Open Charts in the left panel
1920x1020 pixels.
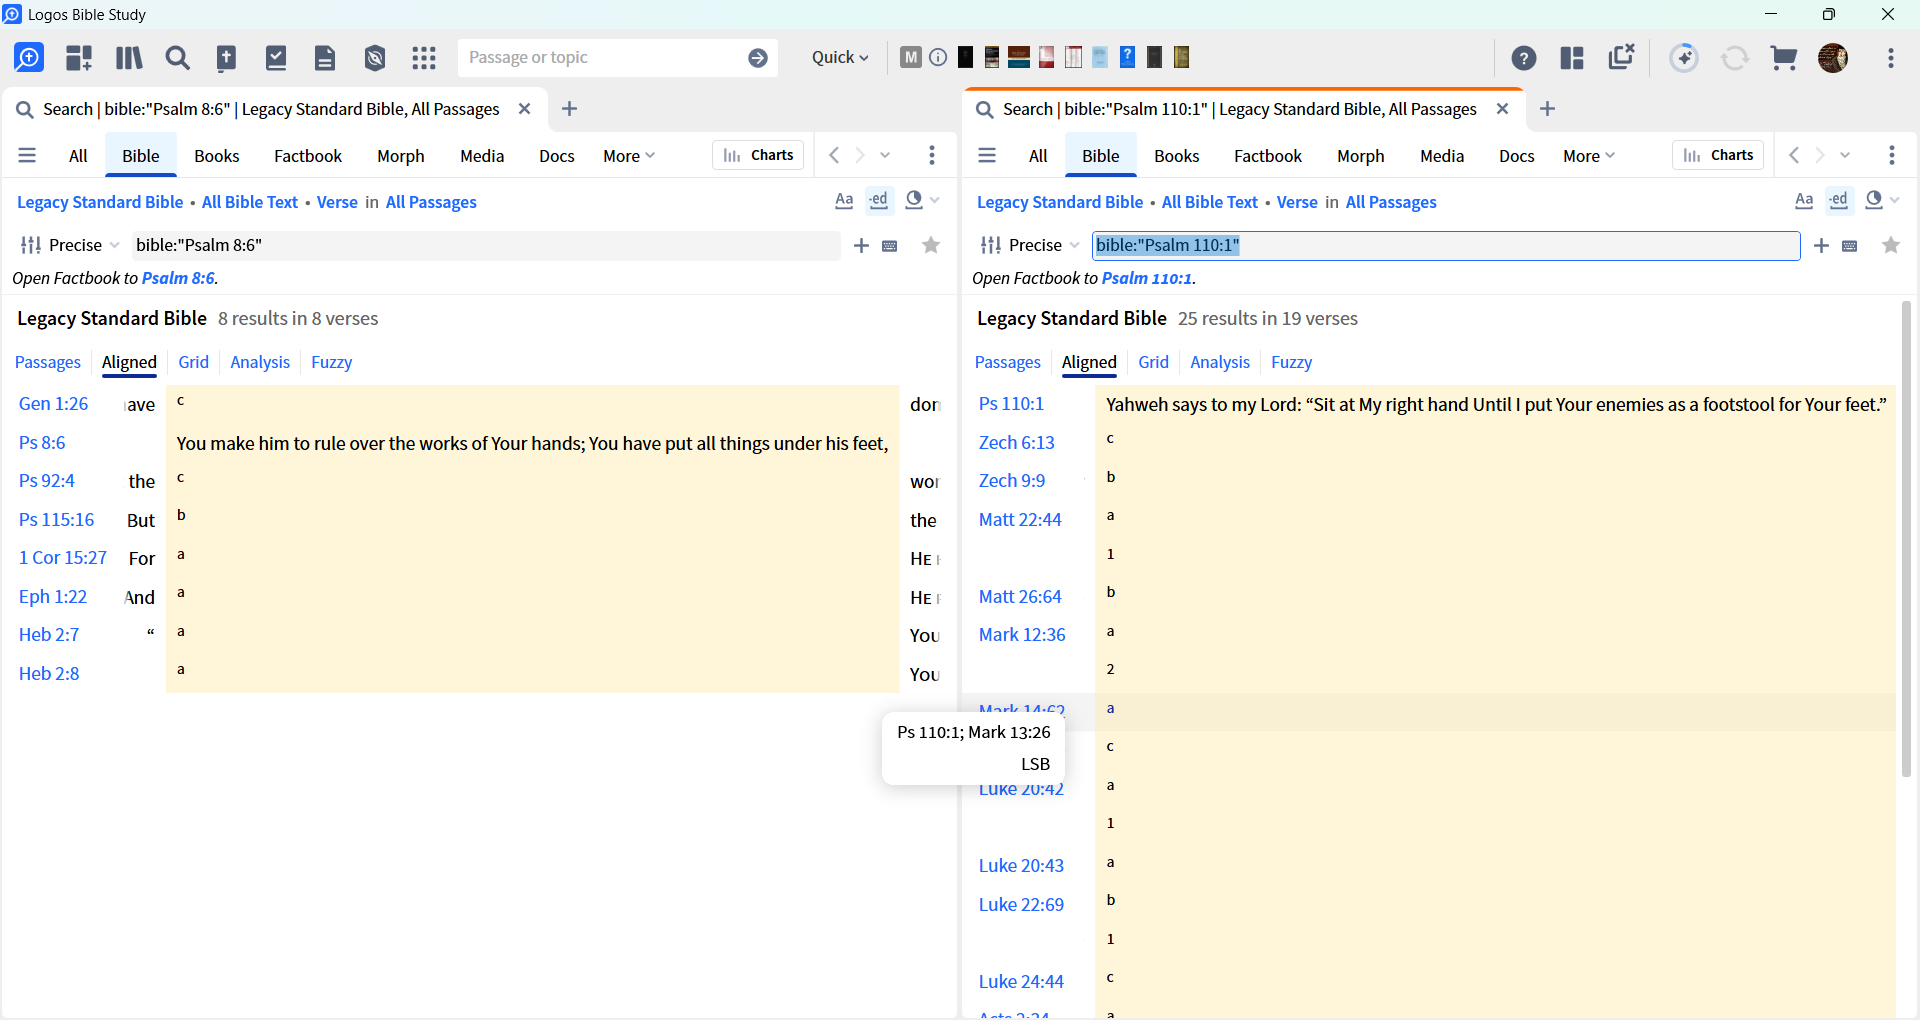[758, 155]
